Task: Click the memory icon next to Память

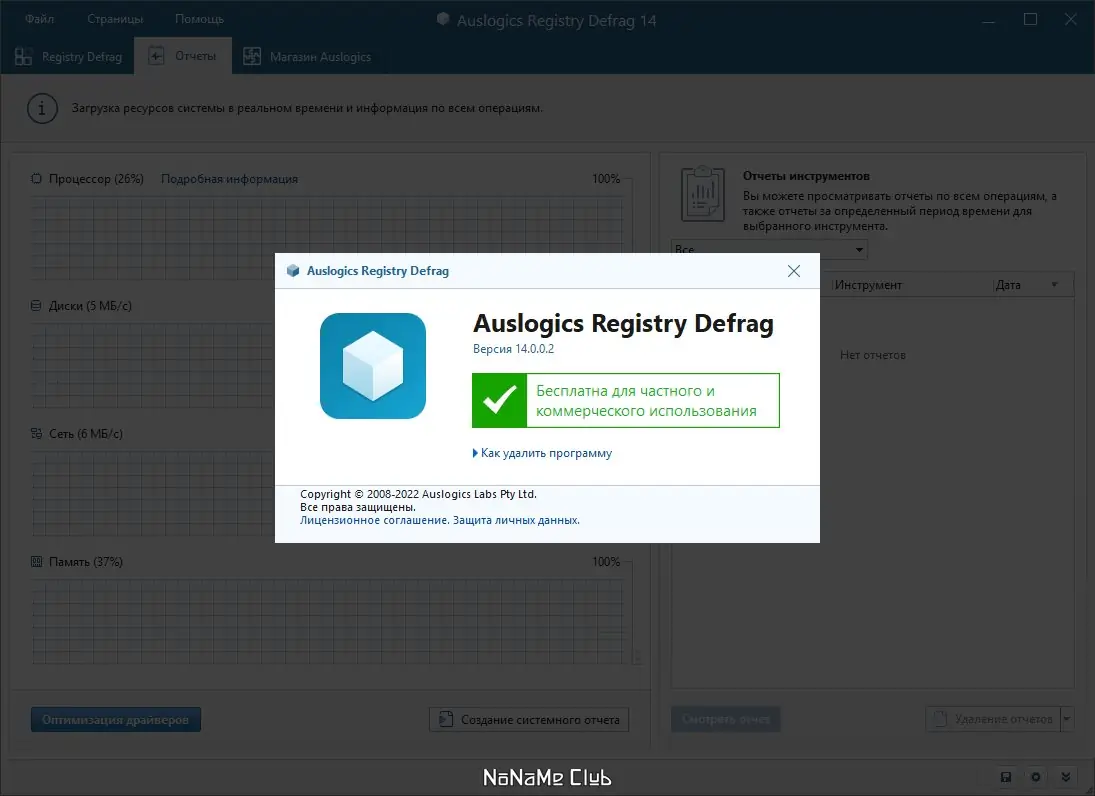Action: pyautogui.click(x=36, y=561)
